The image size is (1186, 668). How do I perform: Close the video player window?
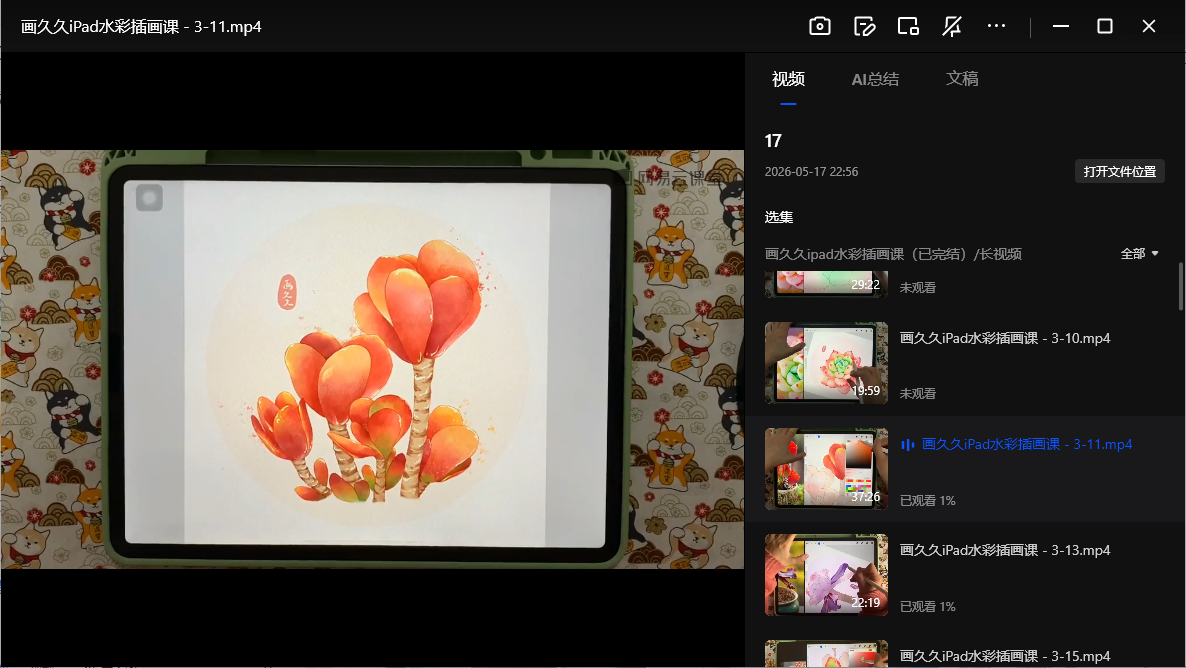pyautogui.click(x=1148, y=26)
